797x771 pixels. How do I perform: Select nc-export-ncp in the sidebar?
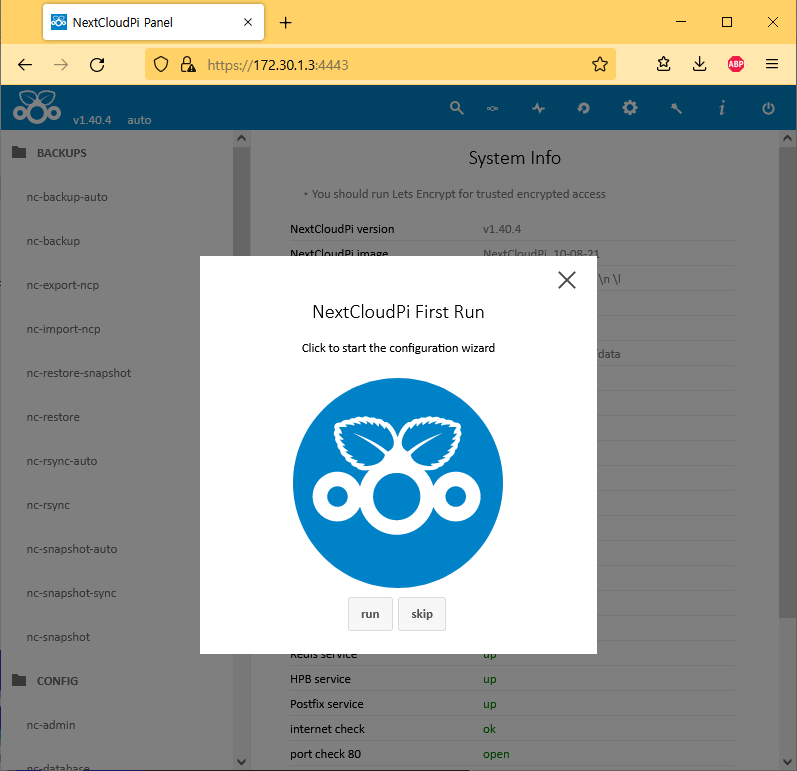(x=63, y=285)
